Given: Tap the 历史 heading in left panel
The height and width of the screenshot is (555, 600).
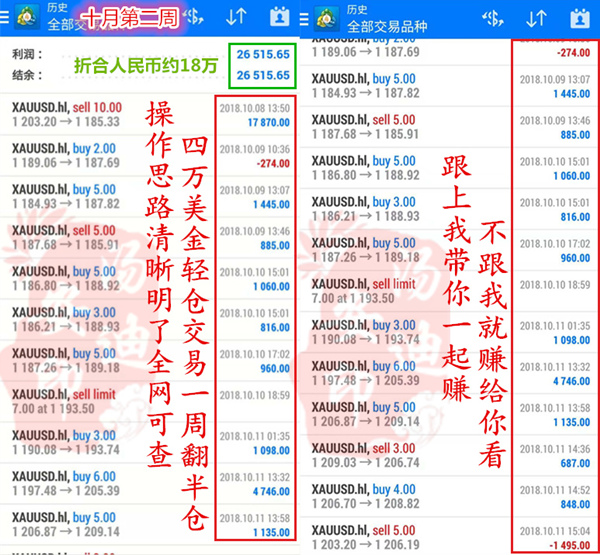Looking at the screenshot, I should click(x=57, y=8).
